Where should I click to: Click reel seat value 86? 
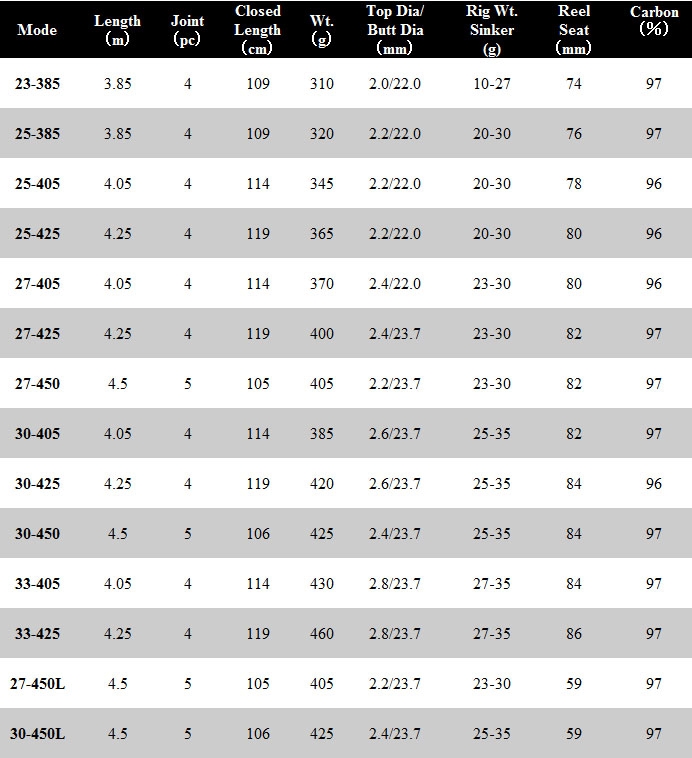click(574, 634)
